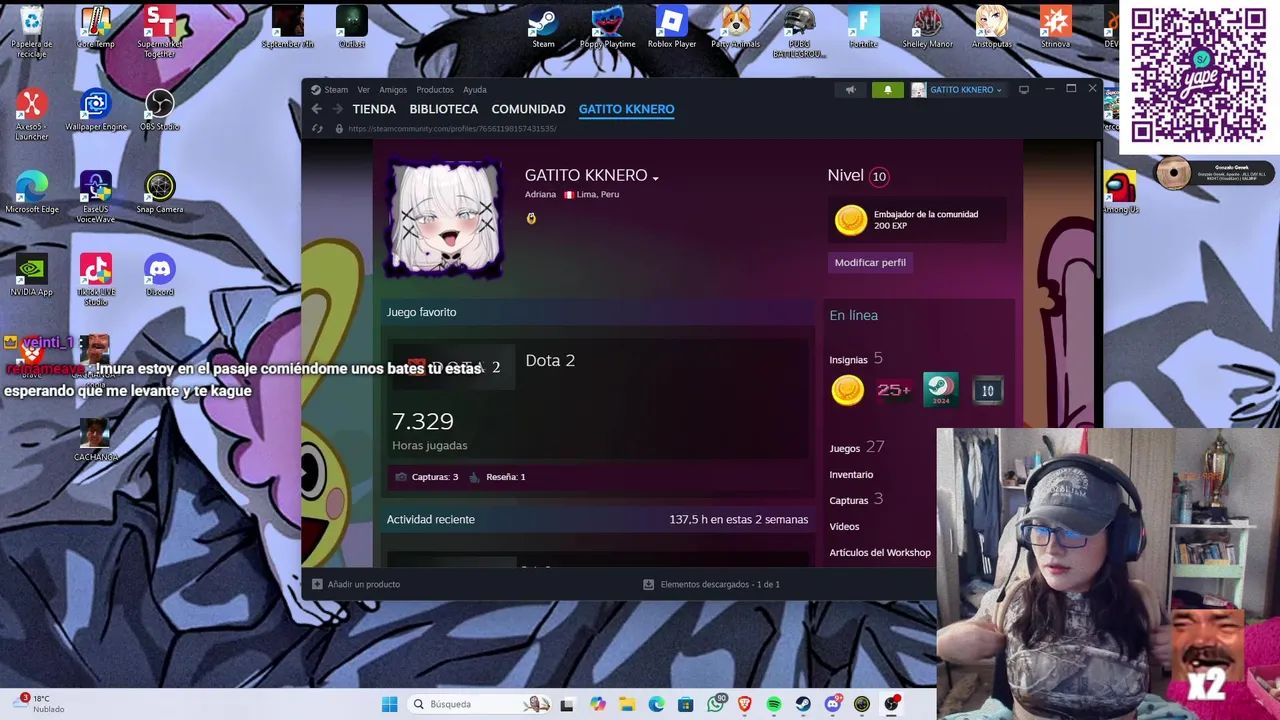The height and width of the screenshot is (720, 1280).
Task: Open the Amigos menu in Steam
Action: pos(393,90)
